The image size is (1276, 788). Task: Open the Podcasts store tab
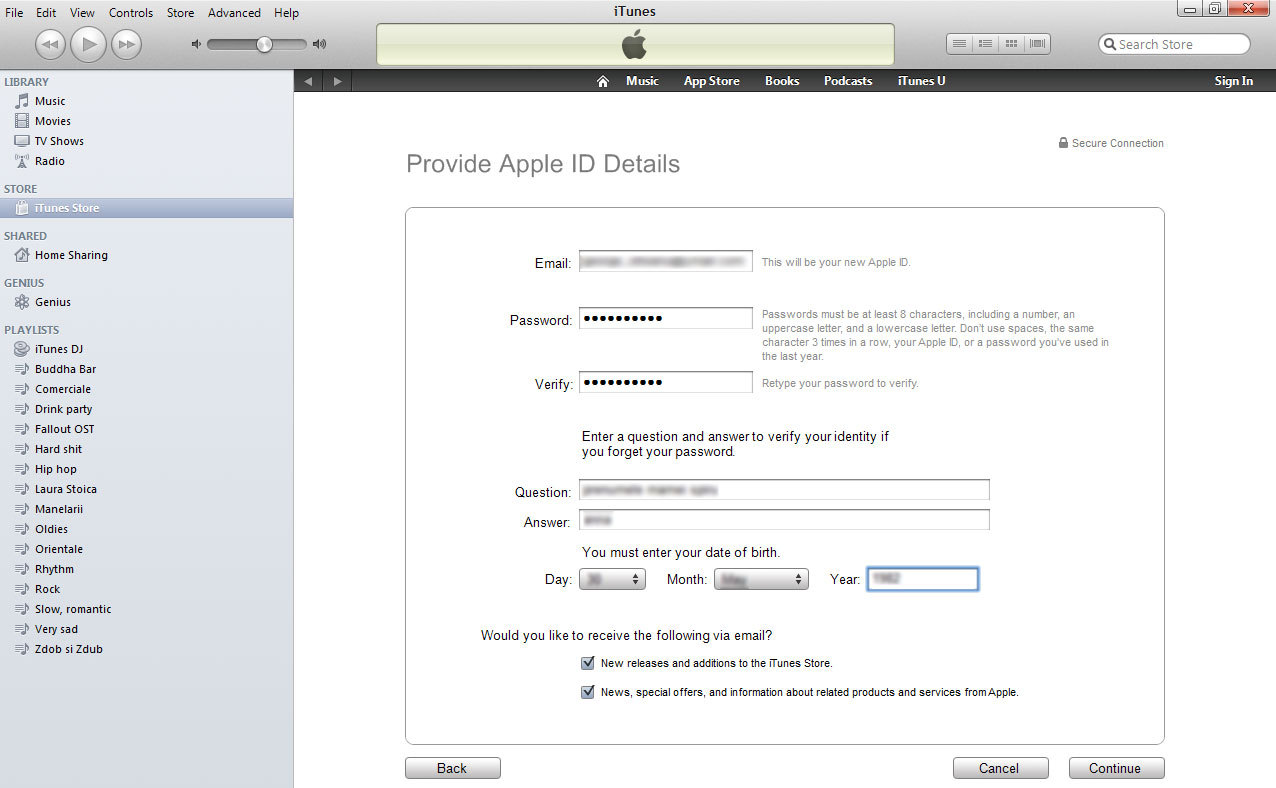848,81
